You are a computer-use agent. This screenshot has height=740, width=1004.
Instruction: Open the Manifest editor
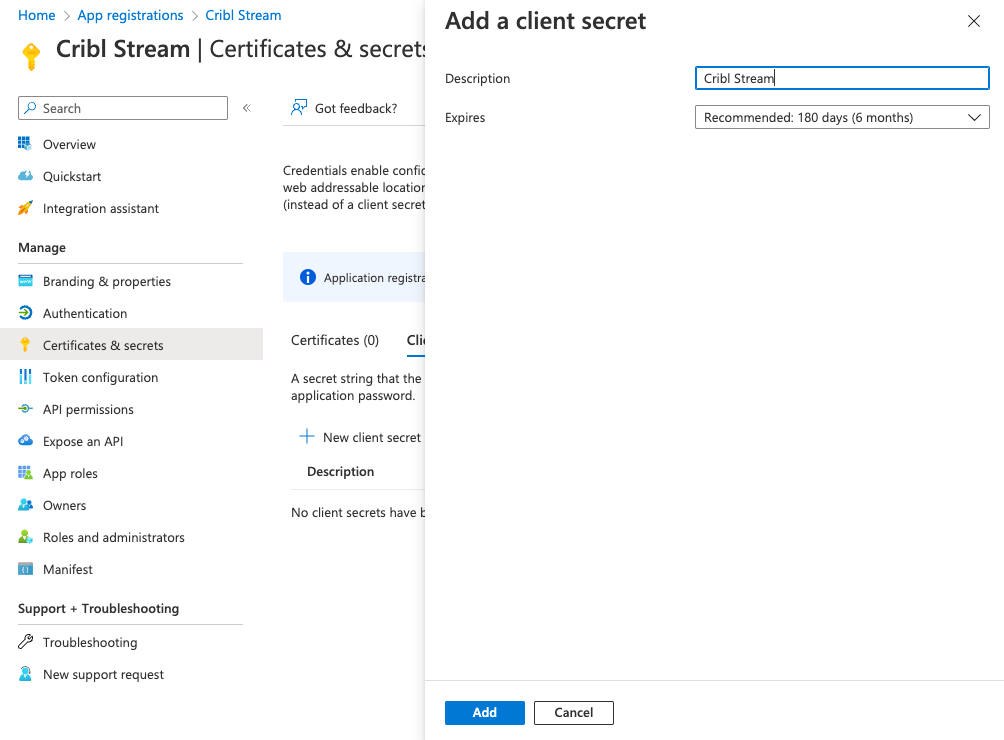(x=67, y=569)
